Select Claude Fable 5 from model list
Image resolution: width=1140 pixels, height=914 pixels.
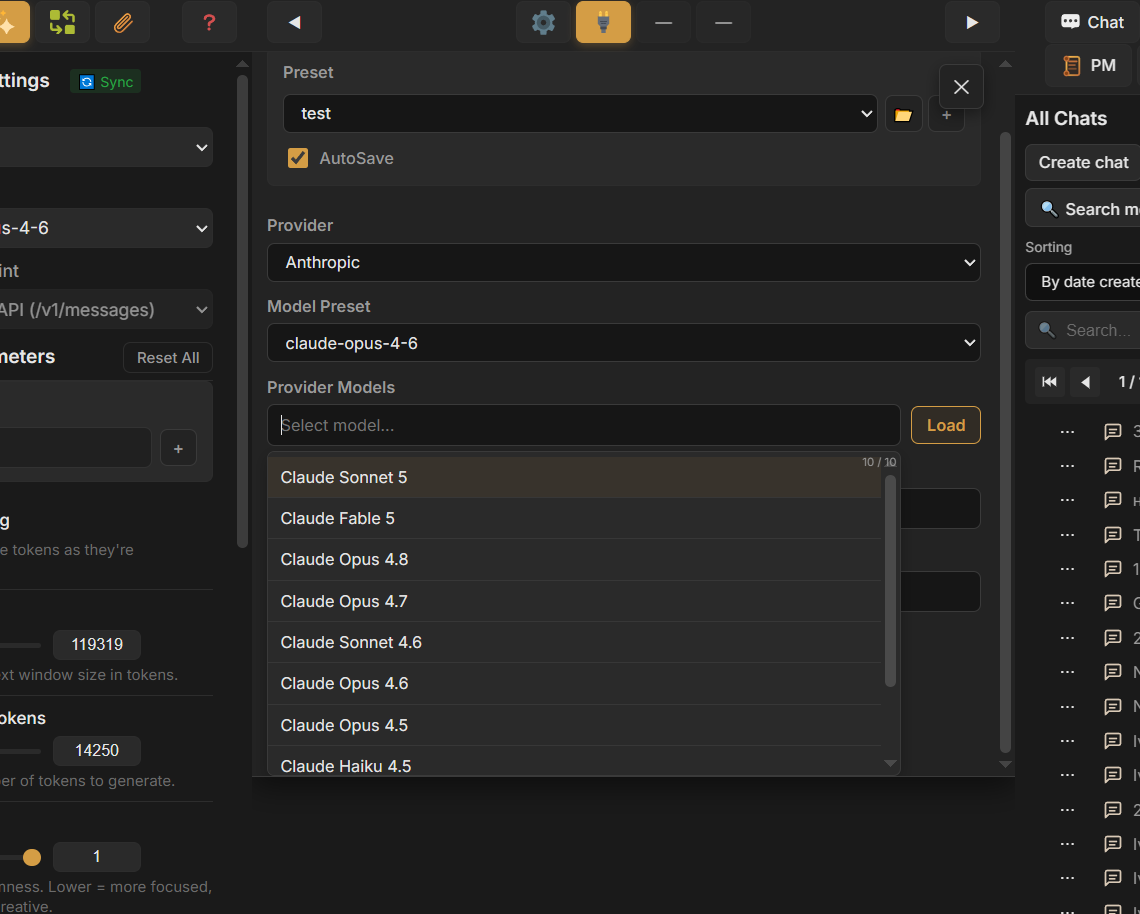(574, 518)
